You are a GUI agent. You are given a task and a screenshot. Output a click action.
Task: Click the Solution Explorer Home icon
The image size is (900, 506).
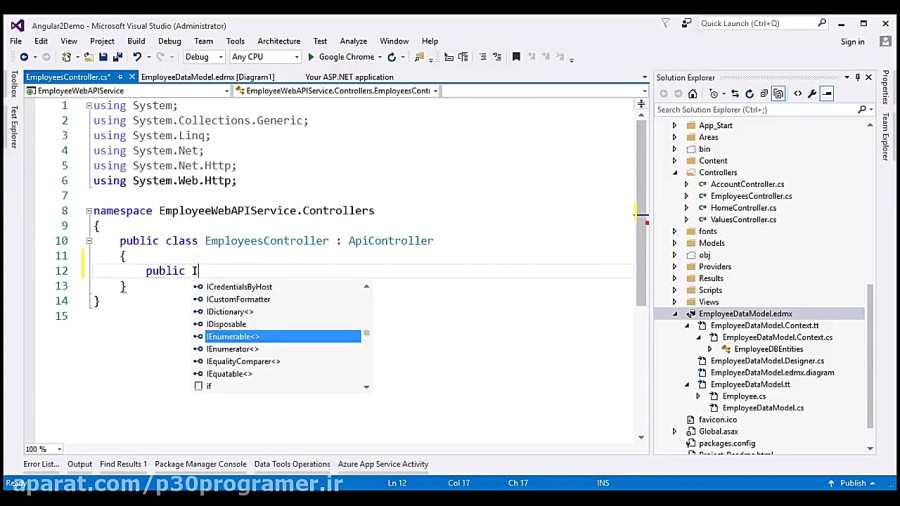point(693,94)
